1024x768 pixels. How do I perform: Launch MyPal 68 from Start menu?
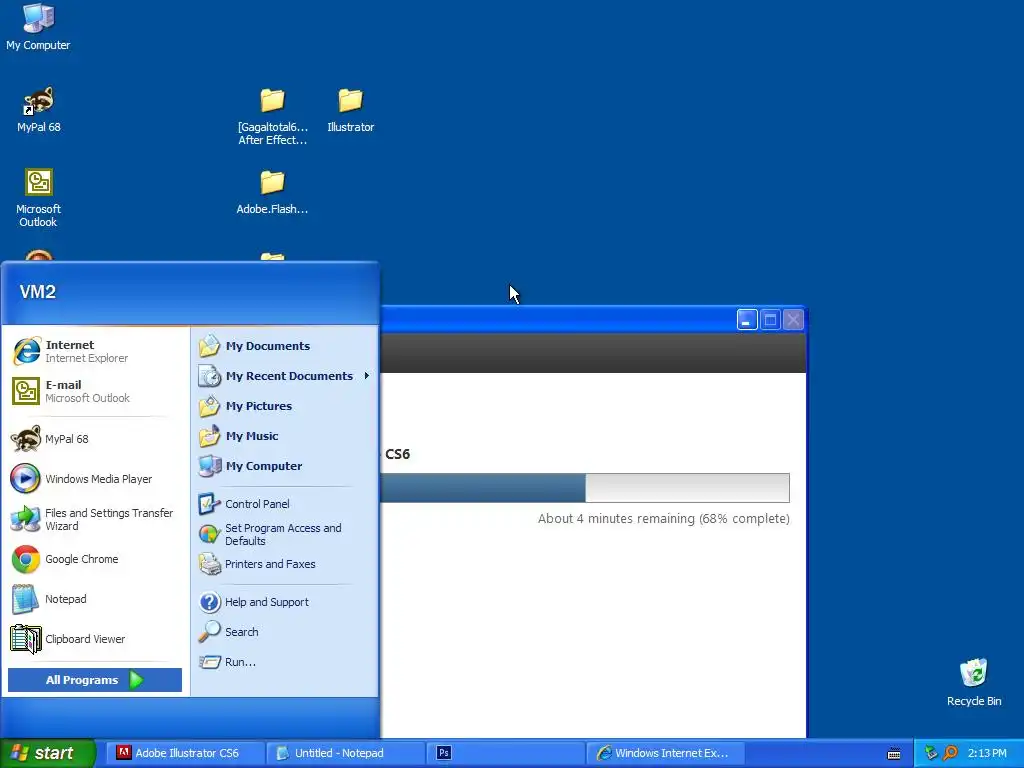pos(95,439)
